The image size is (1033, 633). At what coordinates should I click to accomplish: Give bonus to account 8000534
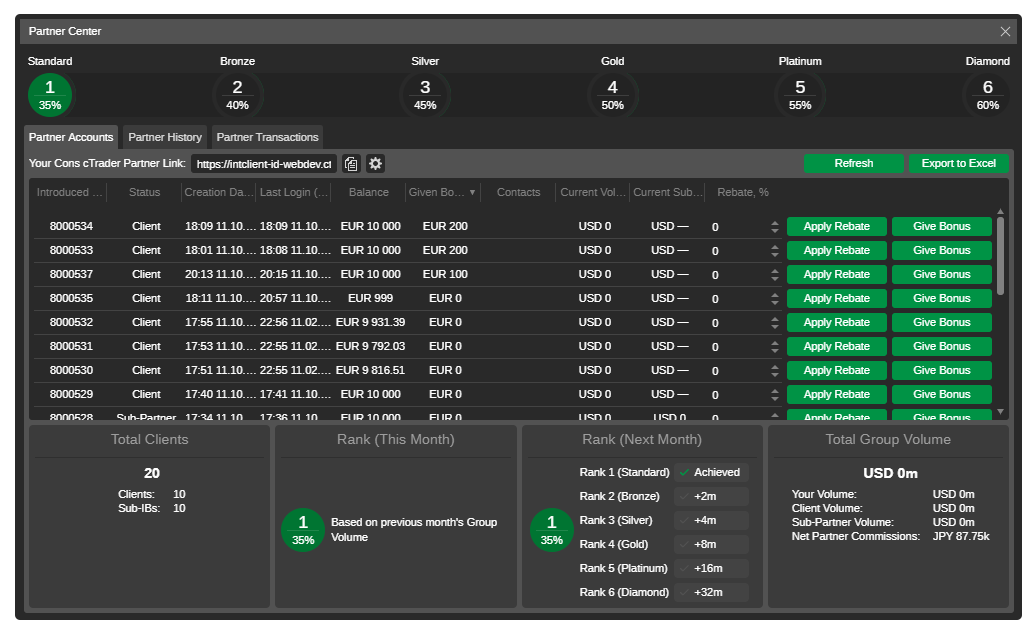(x=941, y=227)
